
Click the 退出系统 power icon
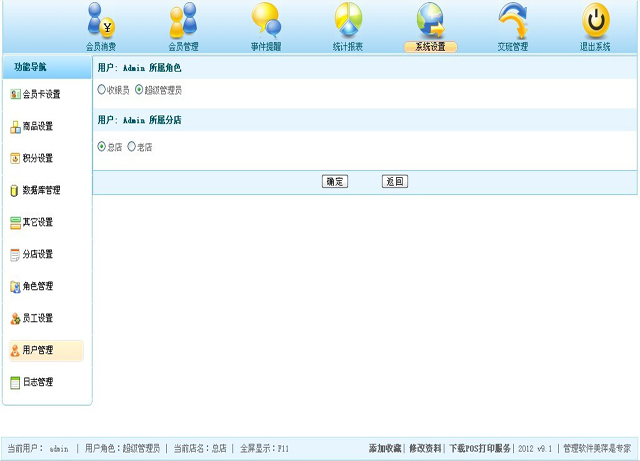(596, 21)
